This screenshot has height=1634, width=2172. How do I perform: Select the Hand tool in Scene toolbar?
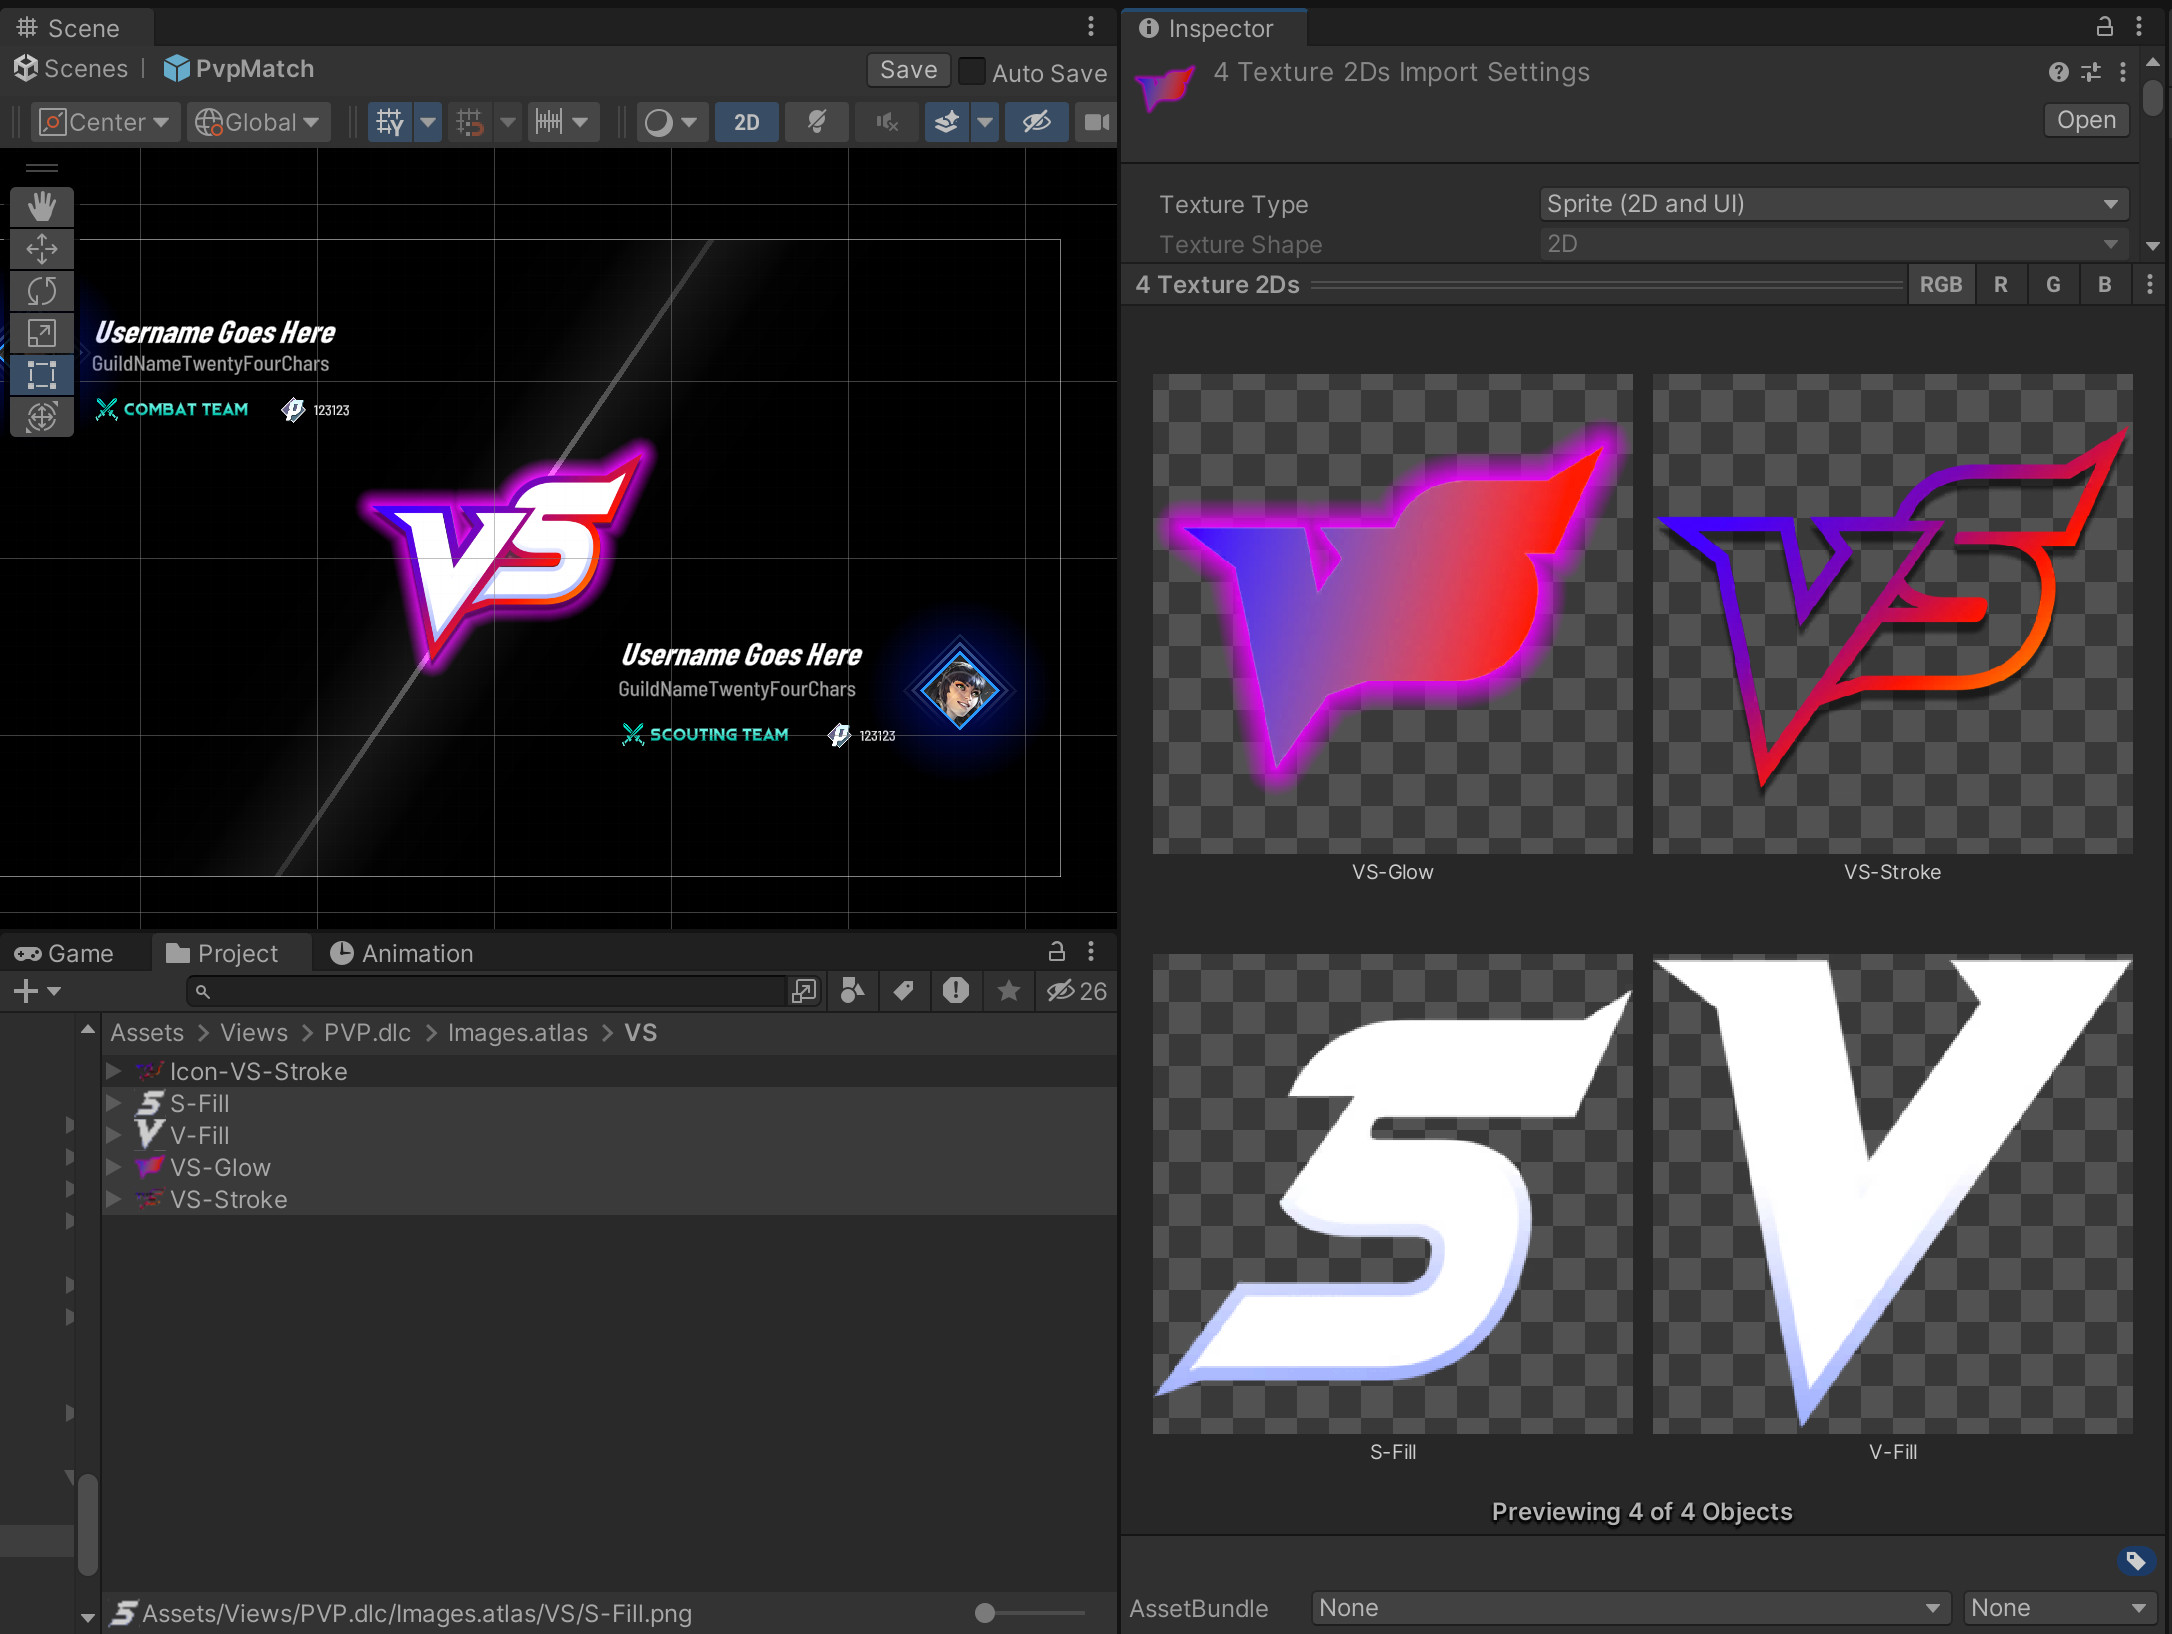pos(42,207)
